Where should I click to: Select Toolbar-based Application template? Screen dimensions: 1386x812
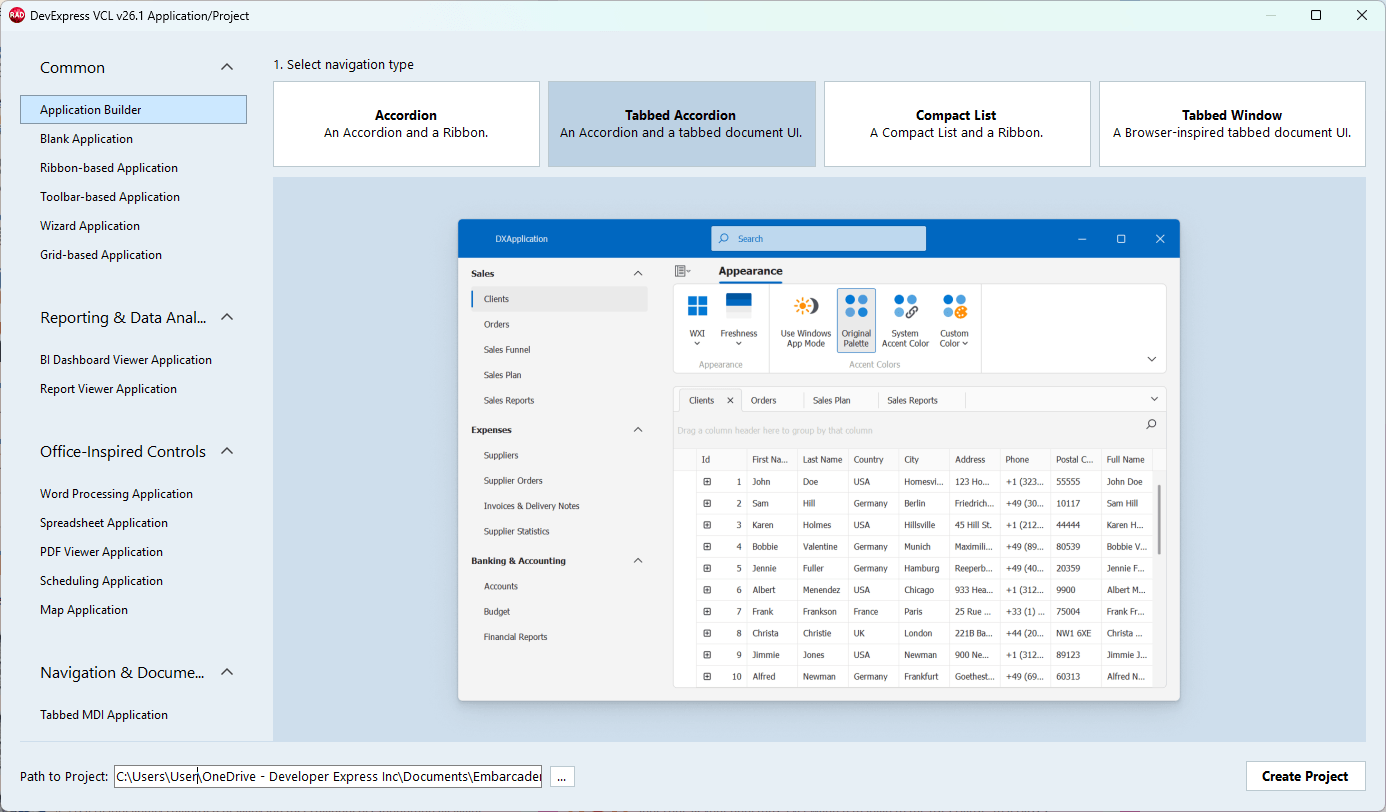pos(133,197)
